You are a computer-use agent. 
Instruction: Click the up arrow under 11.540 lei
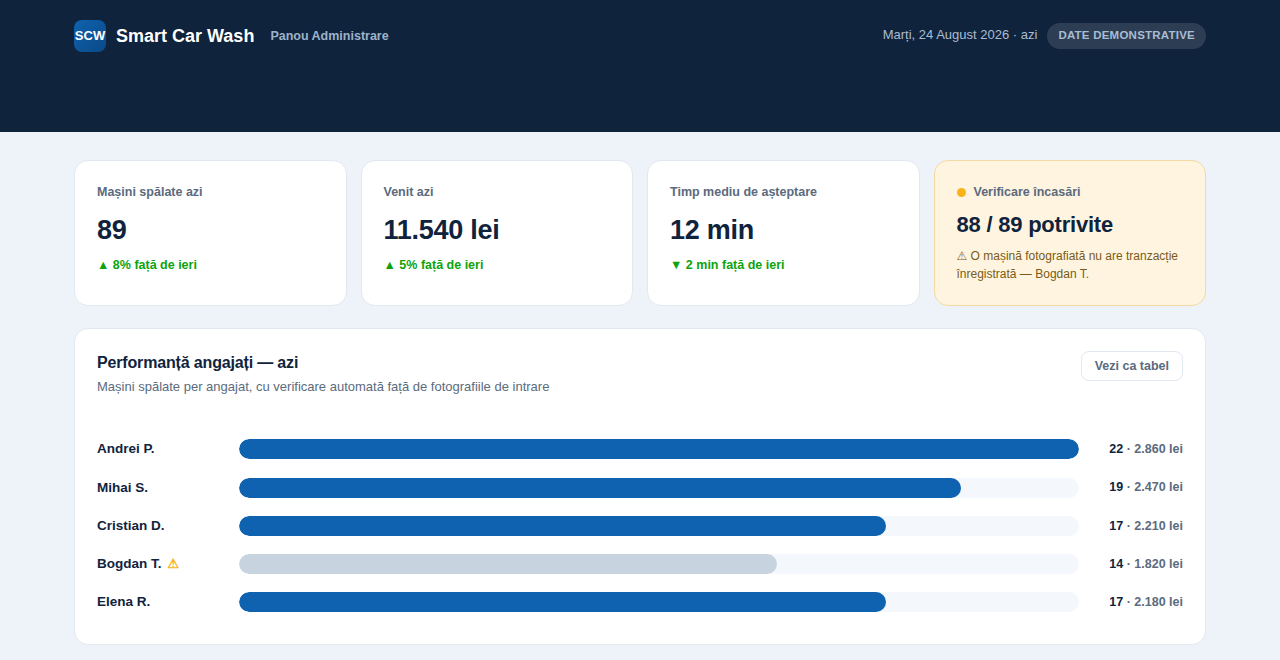[389, 265]
